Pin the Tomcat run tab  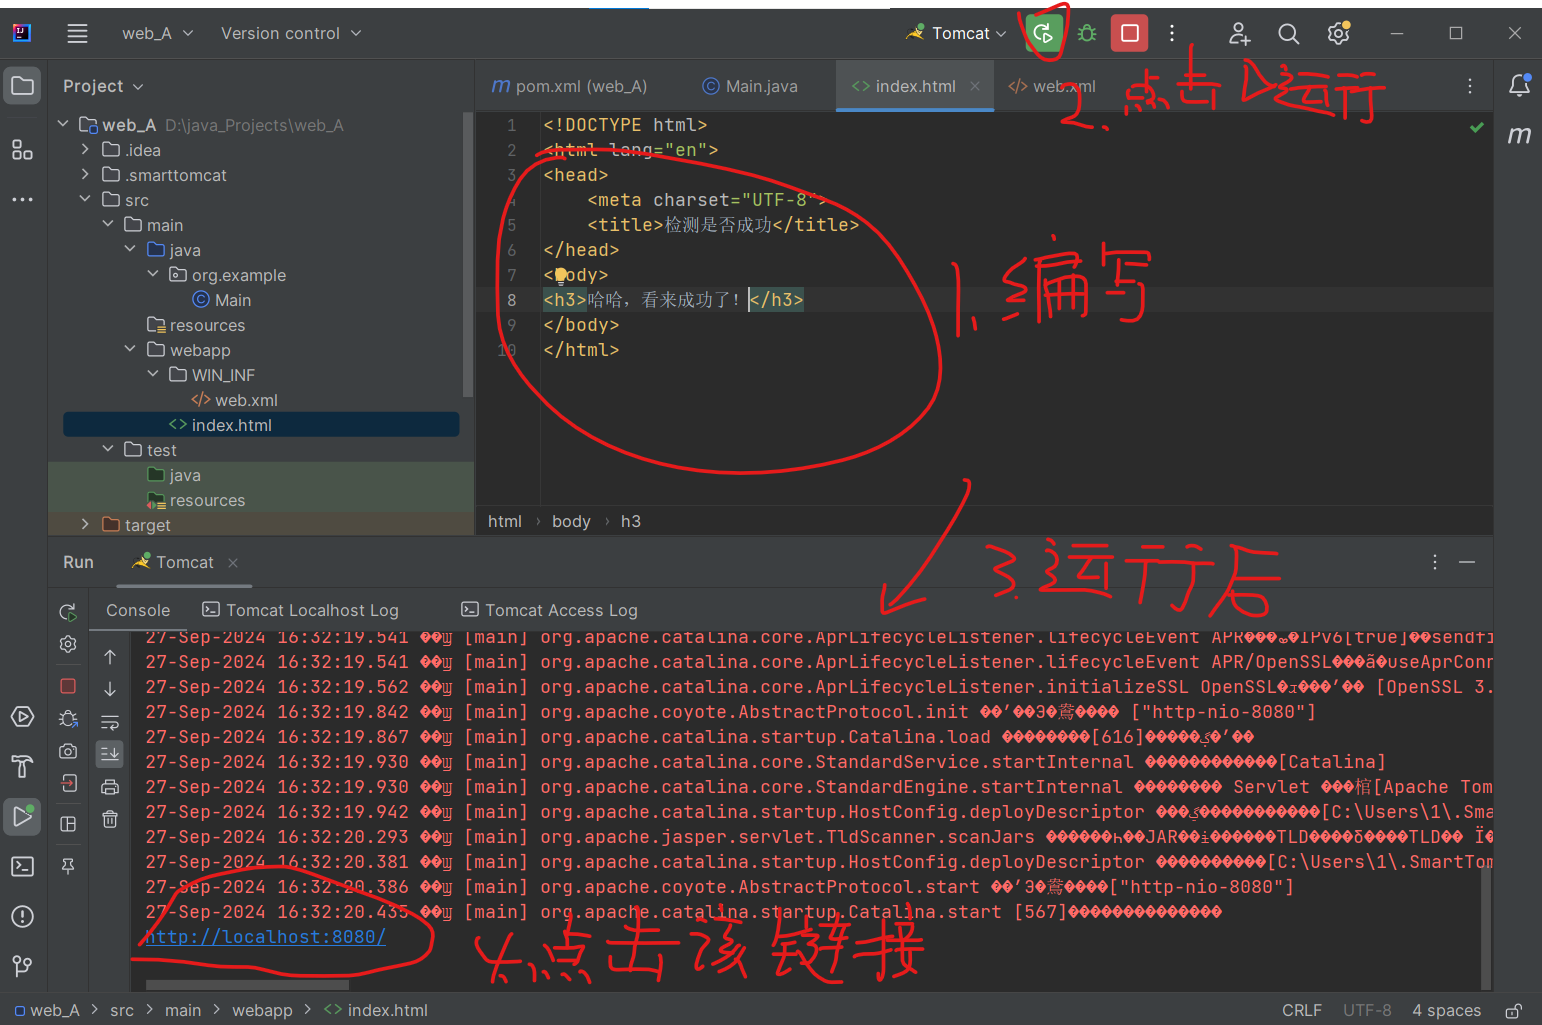pyautogui.click(x=68, y=867)
